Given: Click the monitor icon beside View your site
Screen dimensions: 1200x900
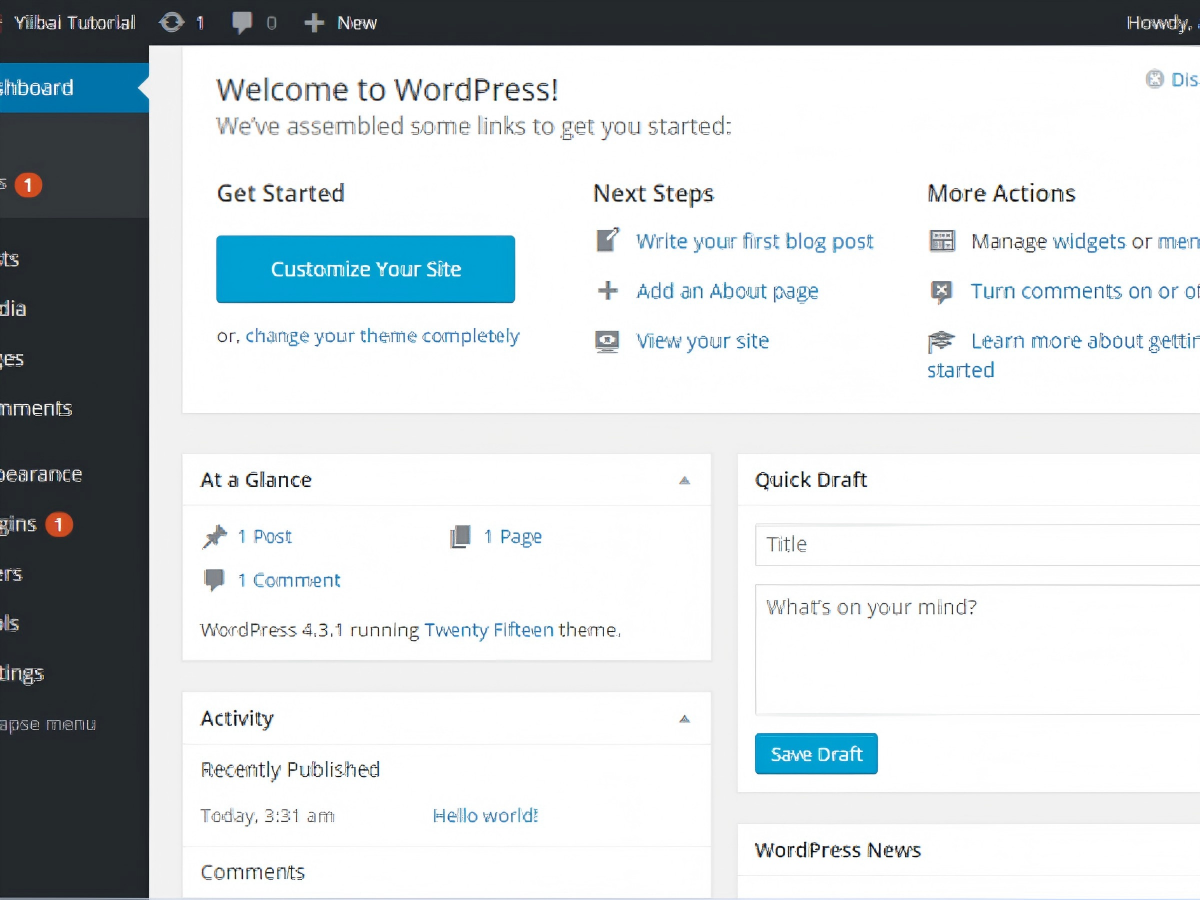Looking at the screenshot, I should click(x=607, y=341).
